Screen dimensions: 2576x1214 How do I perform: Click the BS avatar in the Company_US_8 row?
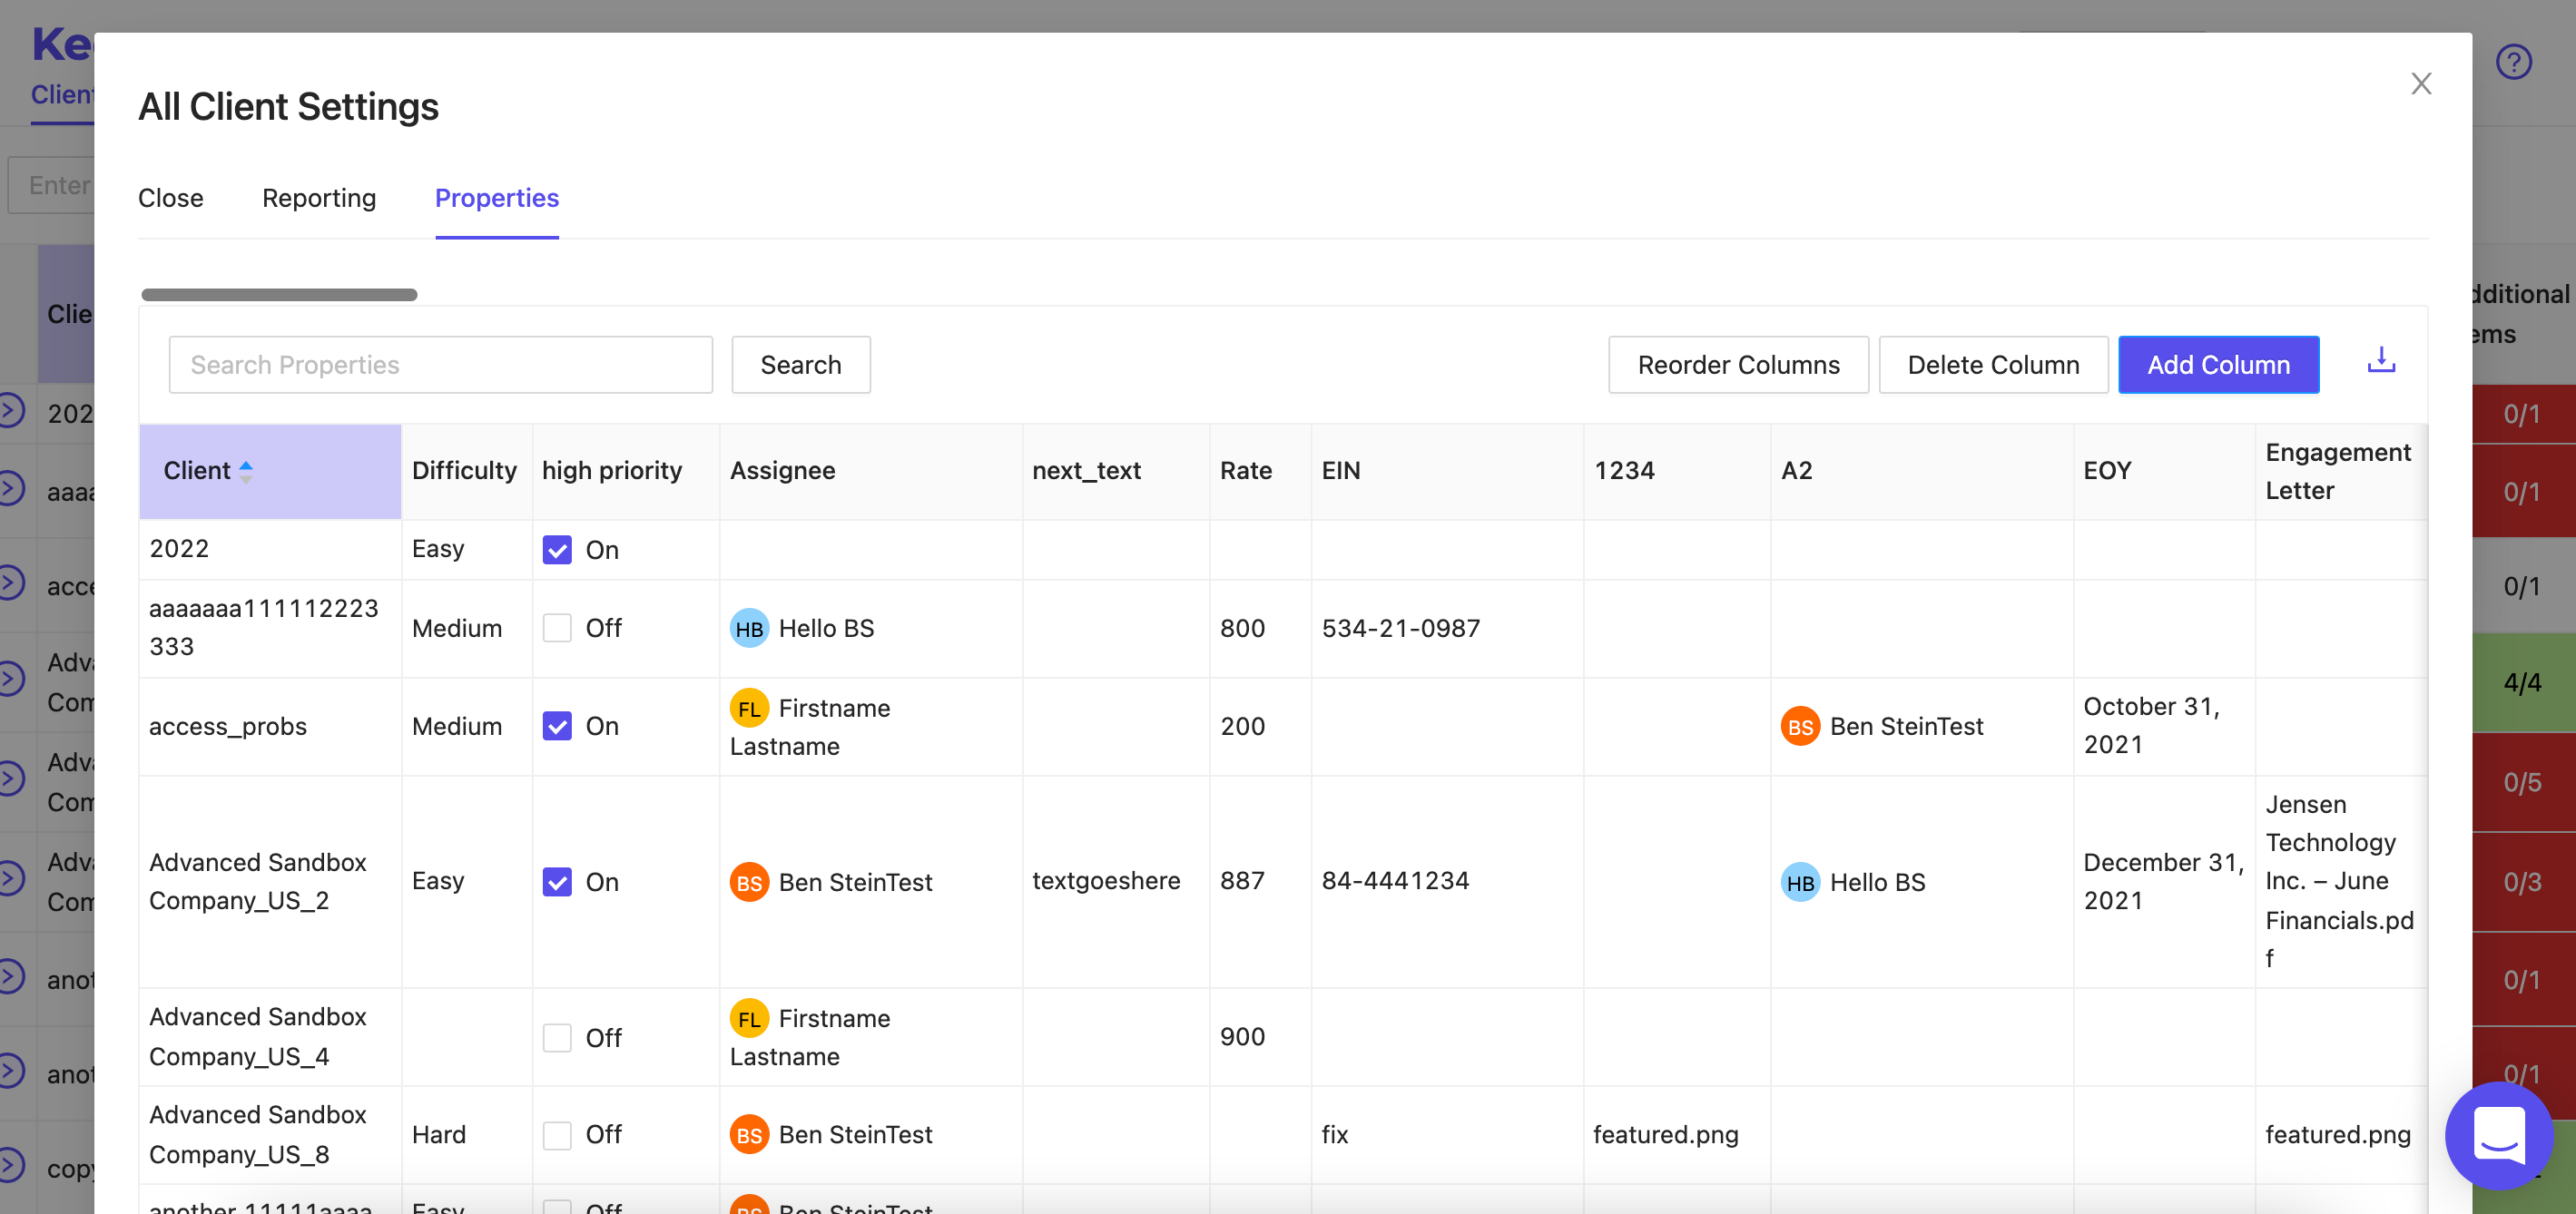[748, 1135]
